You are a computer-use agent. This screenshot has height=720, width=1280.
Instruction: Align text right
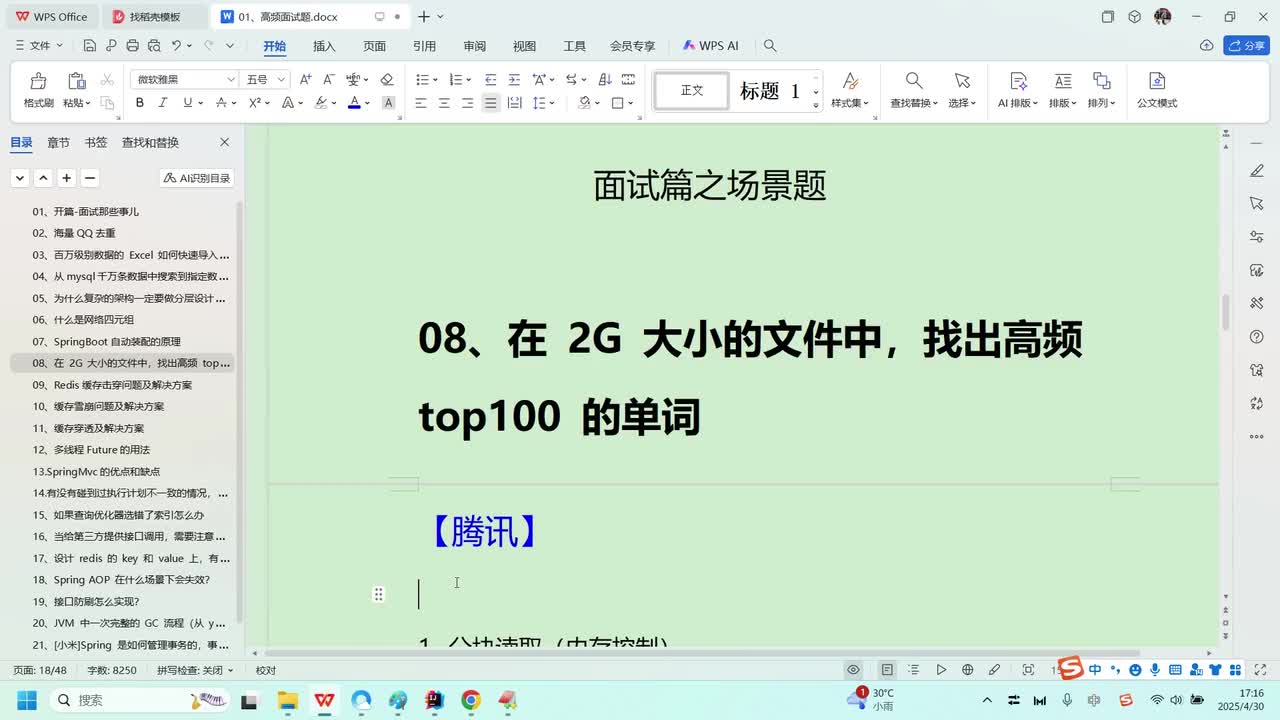[x=467, y=103]
